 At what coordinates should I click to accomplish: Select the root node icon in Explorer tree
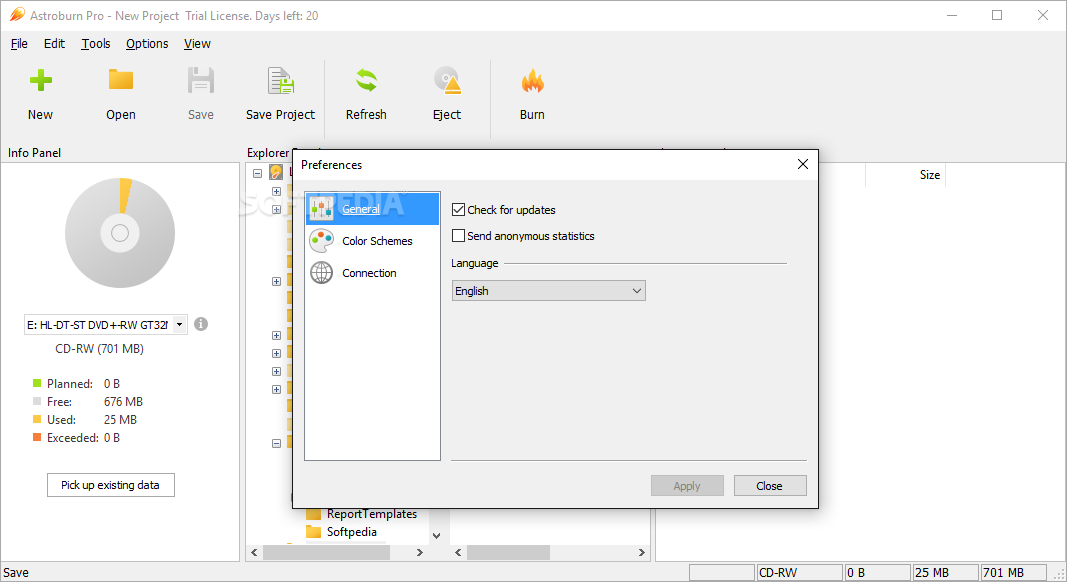(276, 172)
